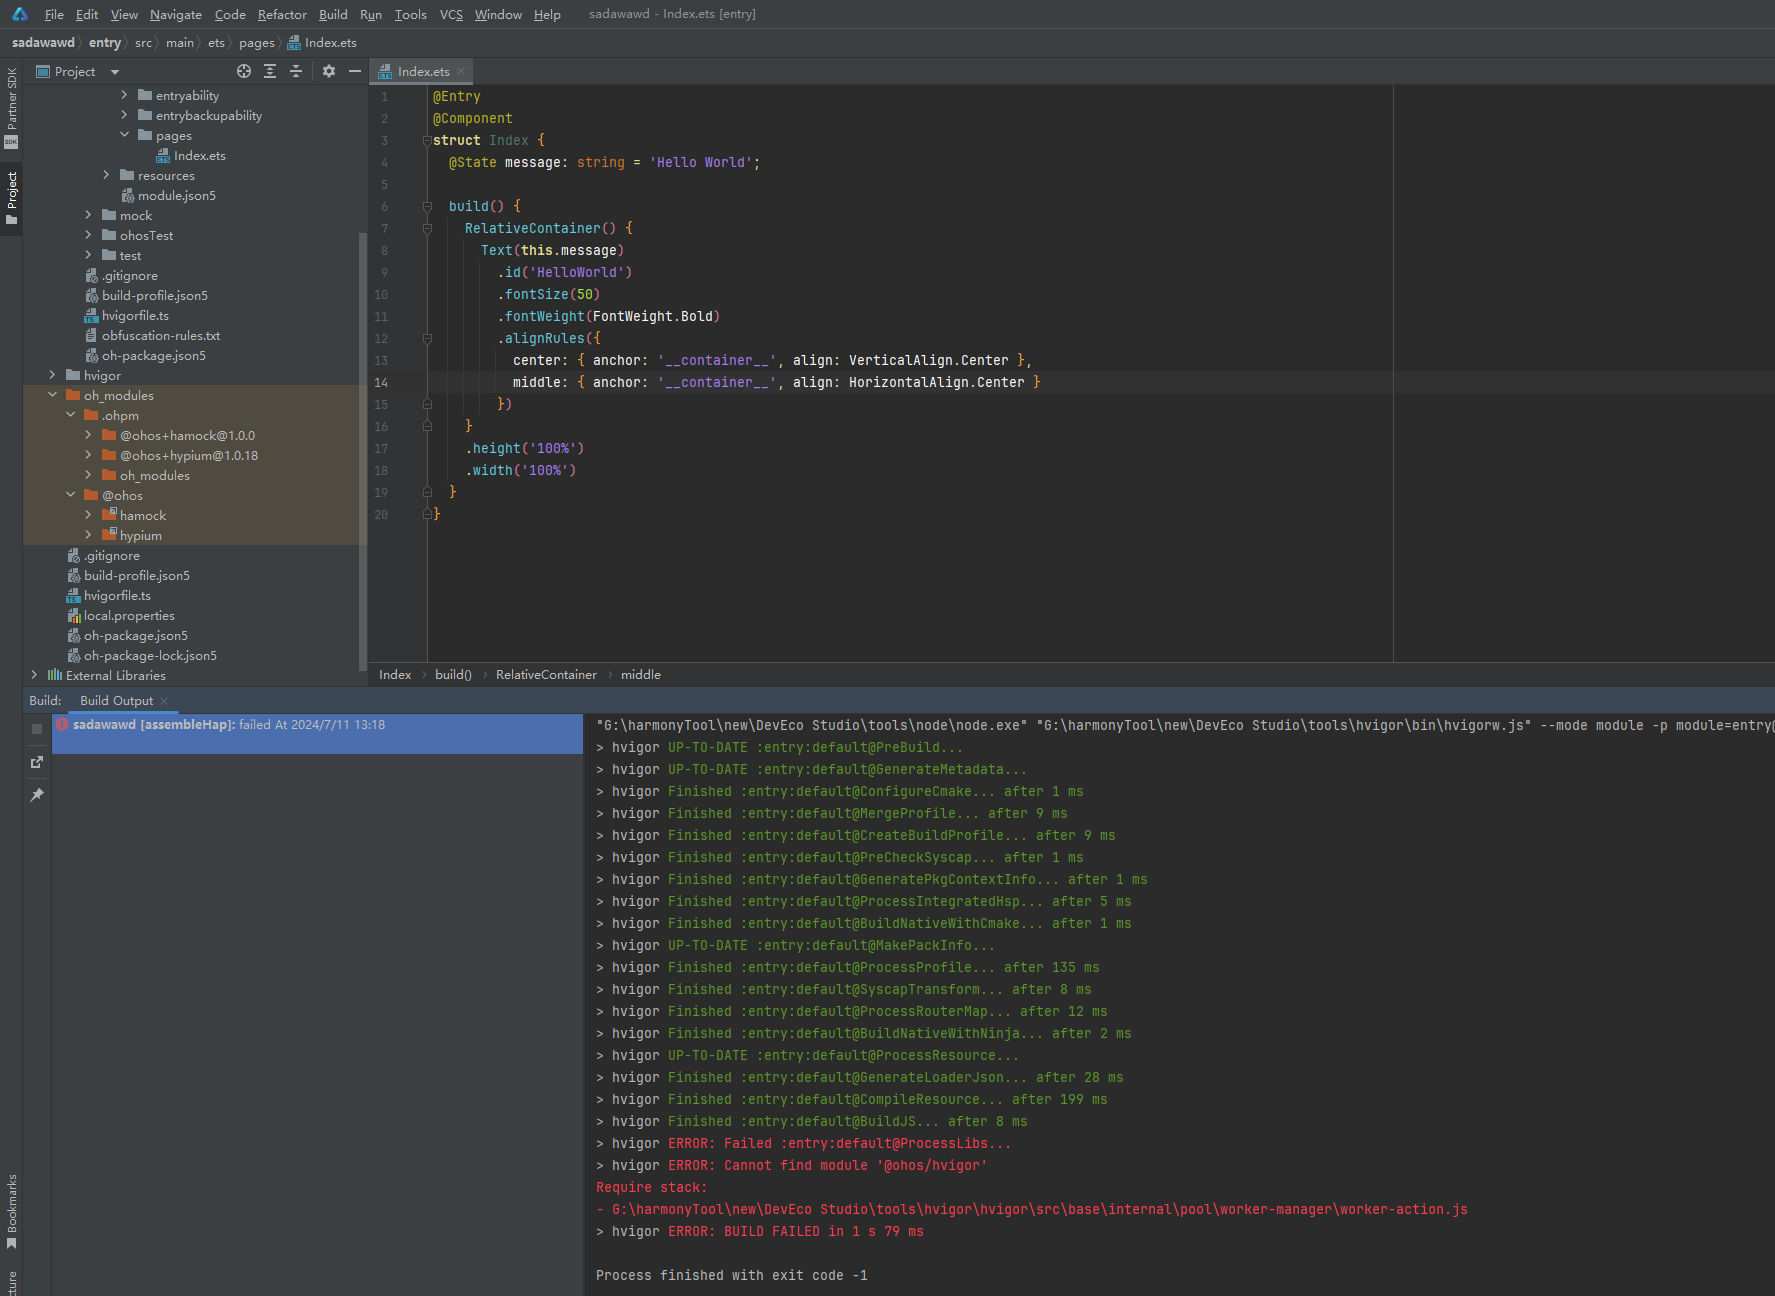Click RelativeContainer in editor breadcrumb
Viewport: 1775px width, 1296px height.
point(546,675)
